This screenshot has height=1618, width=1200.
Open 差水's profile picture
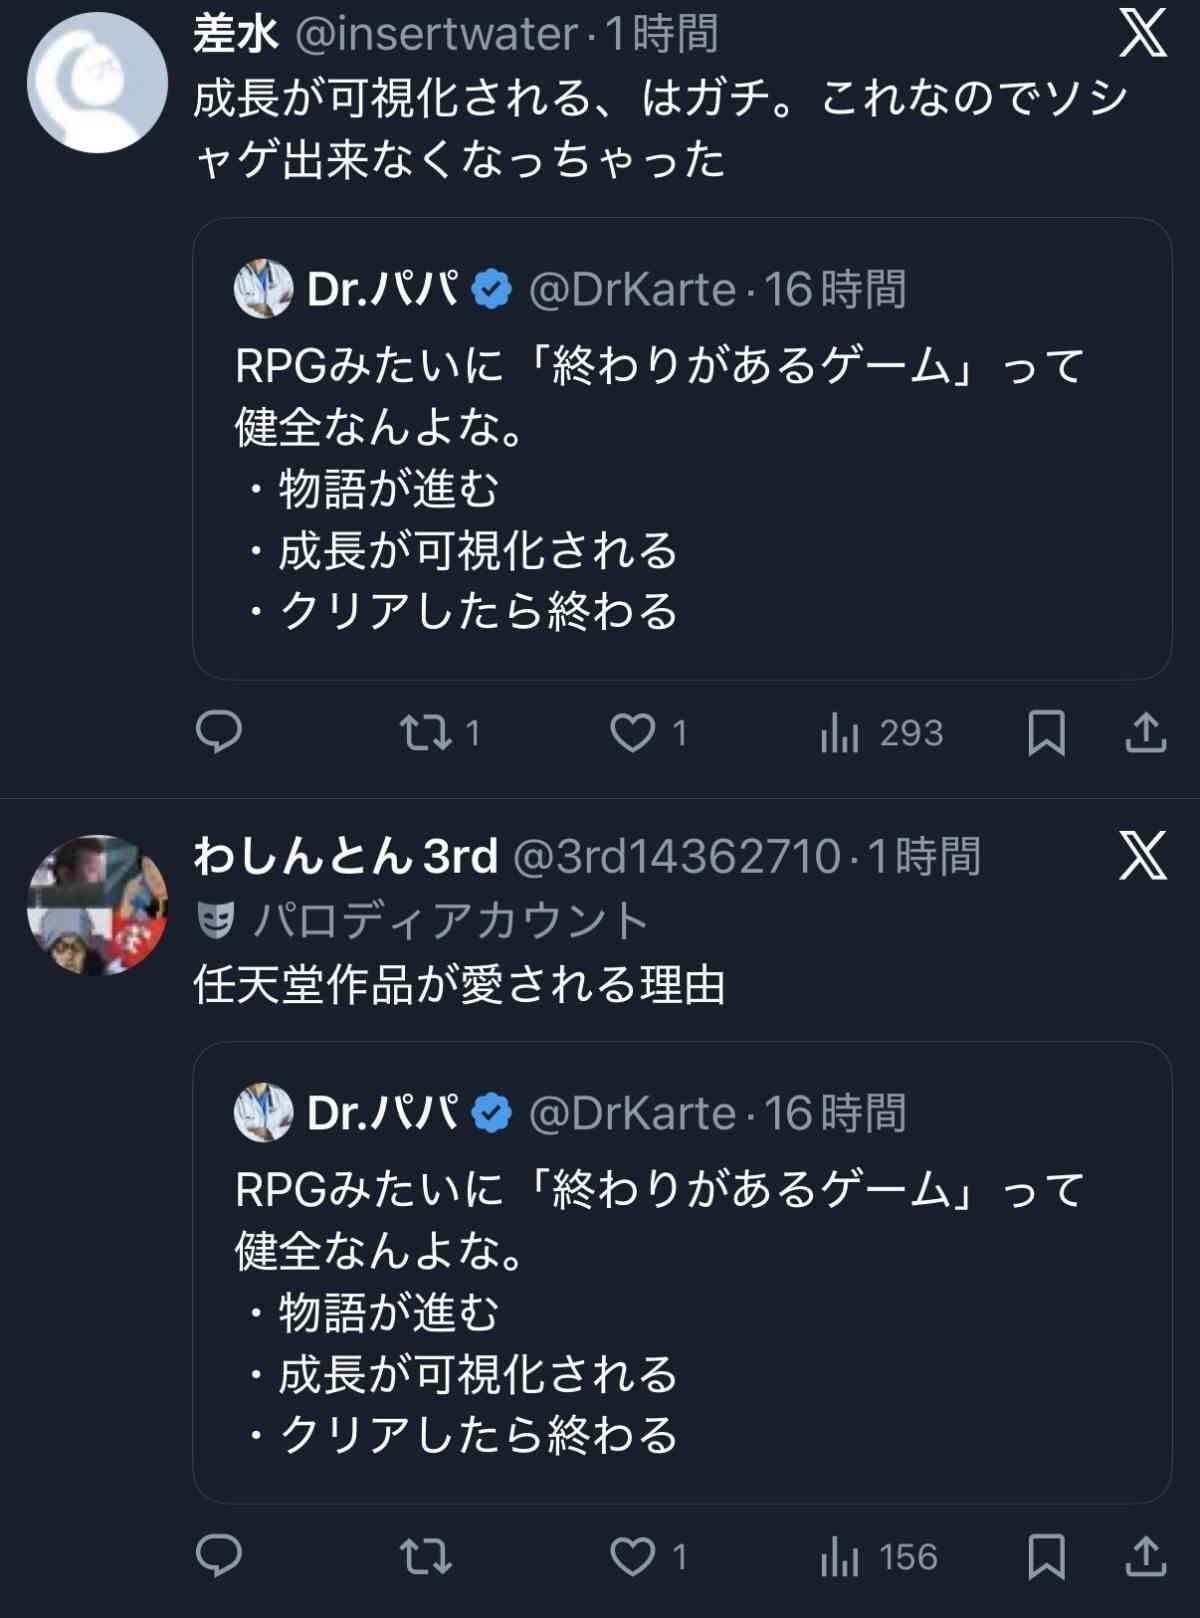pos(97,83)
